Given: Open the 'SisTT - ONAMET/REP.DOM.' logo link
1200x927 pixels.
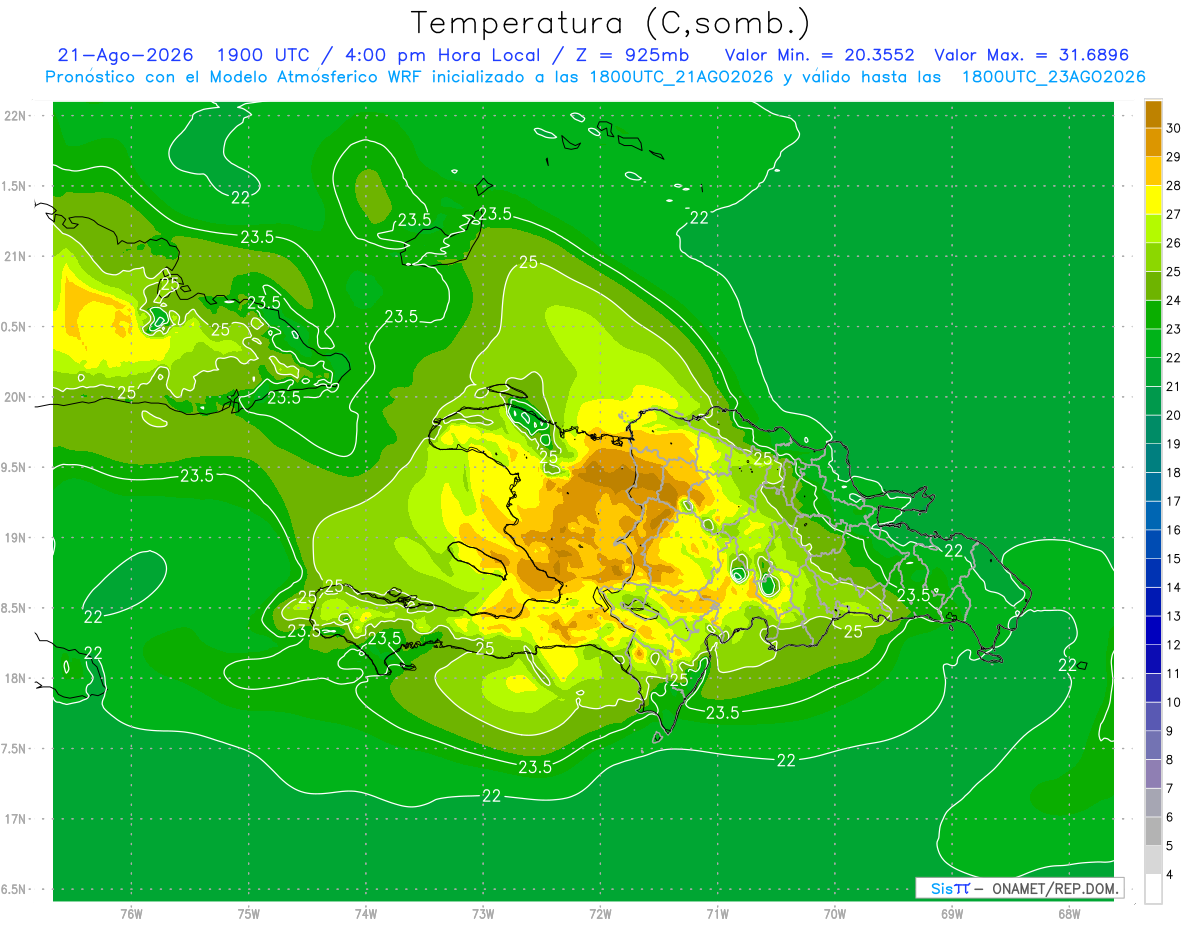Looking at the screenshot, I should [x=1019, y=888].
